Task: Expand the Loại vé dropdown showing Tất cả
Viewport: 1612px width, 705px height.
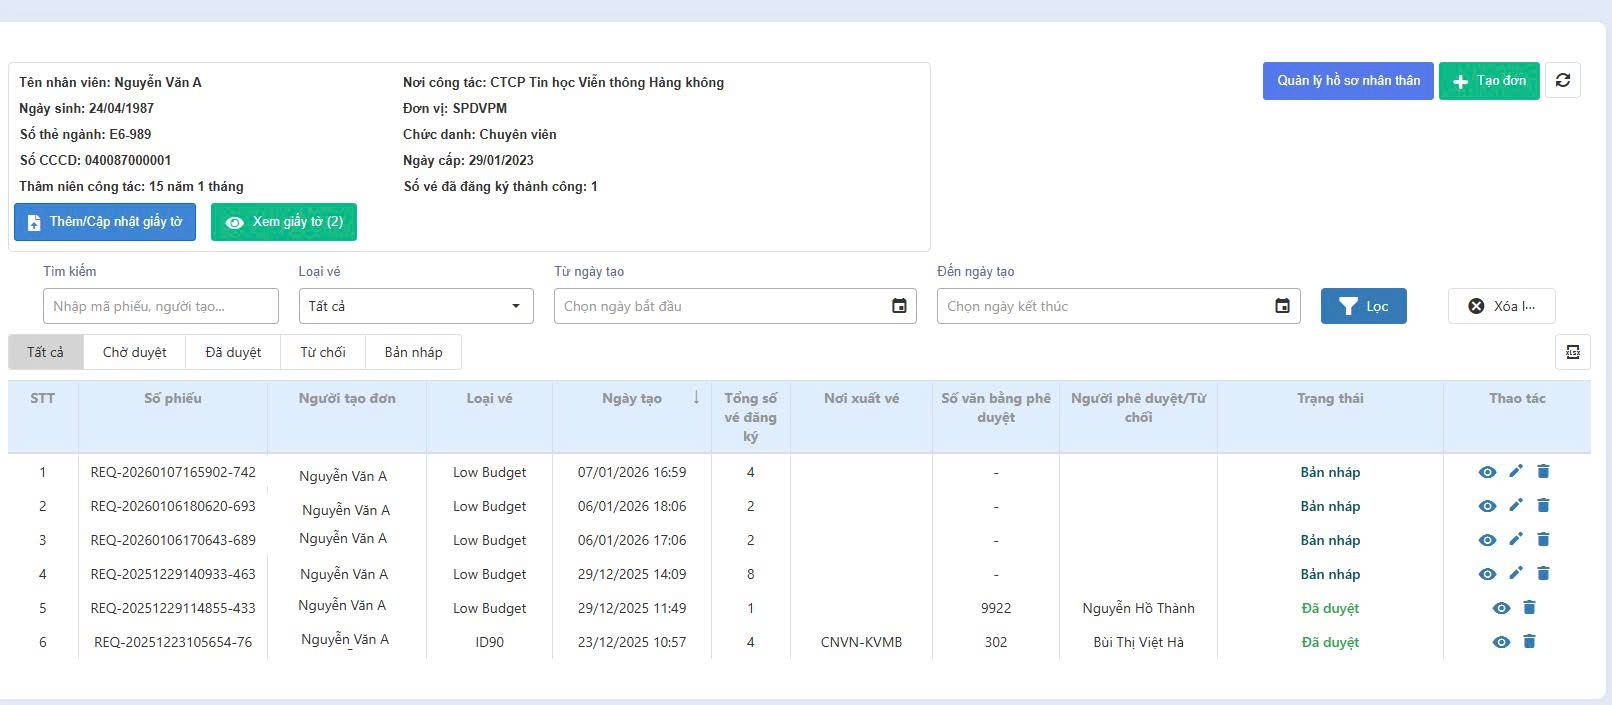Action: click(416, 306)
